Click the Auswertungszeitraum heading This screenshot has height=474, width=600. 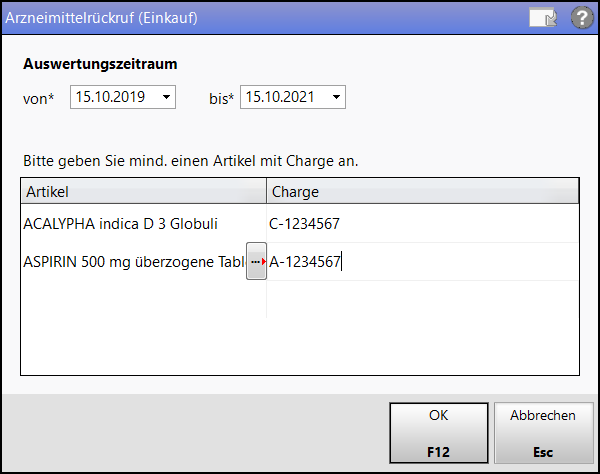click(x=100, y=64)
